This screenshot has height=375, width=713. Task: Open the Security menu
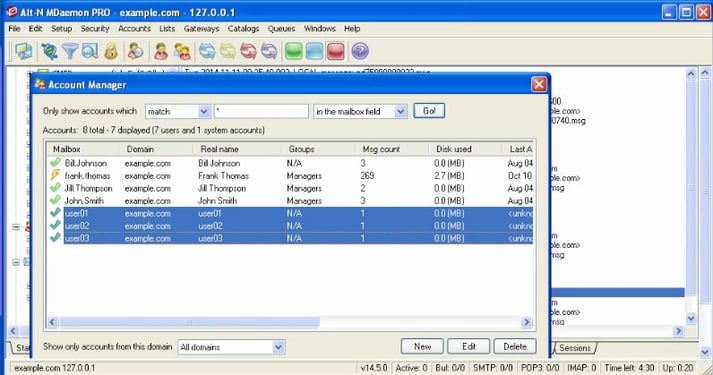coord(95,29)
